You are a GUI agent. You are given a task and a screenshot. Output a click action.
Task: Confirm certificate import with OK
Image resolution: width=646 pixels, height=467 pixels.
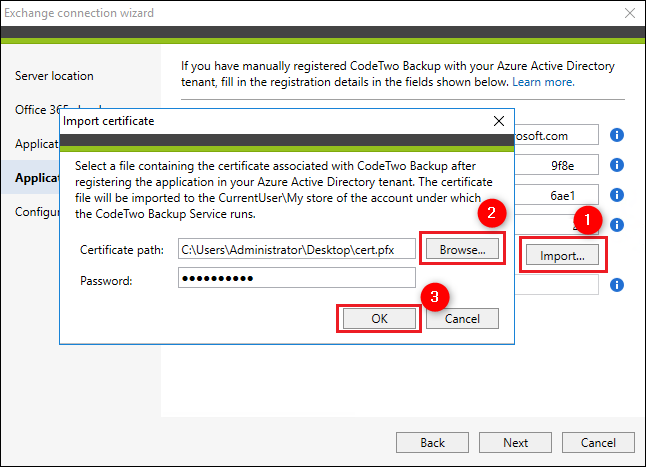pyautogui.click(x=379, y=319)
